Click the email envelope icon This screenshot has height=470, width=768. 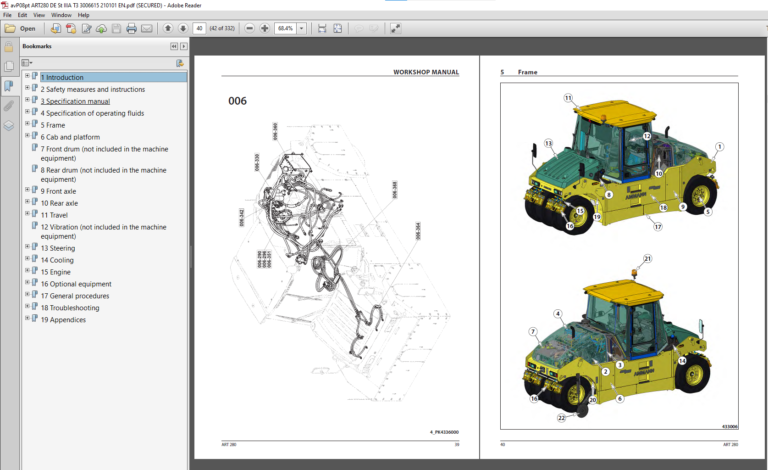(x=147, y=29)
